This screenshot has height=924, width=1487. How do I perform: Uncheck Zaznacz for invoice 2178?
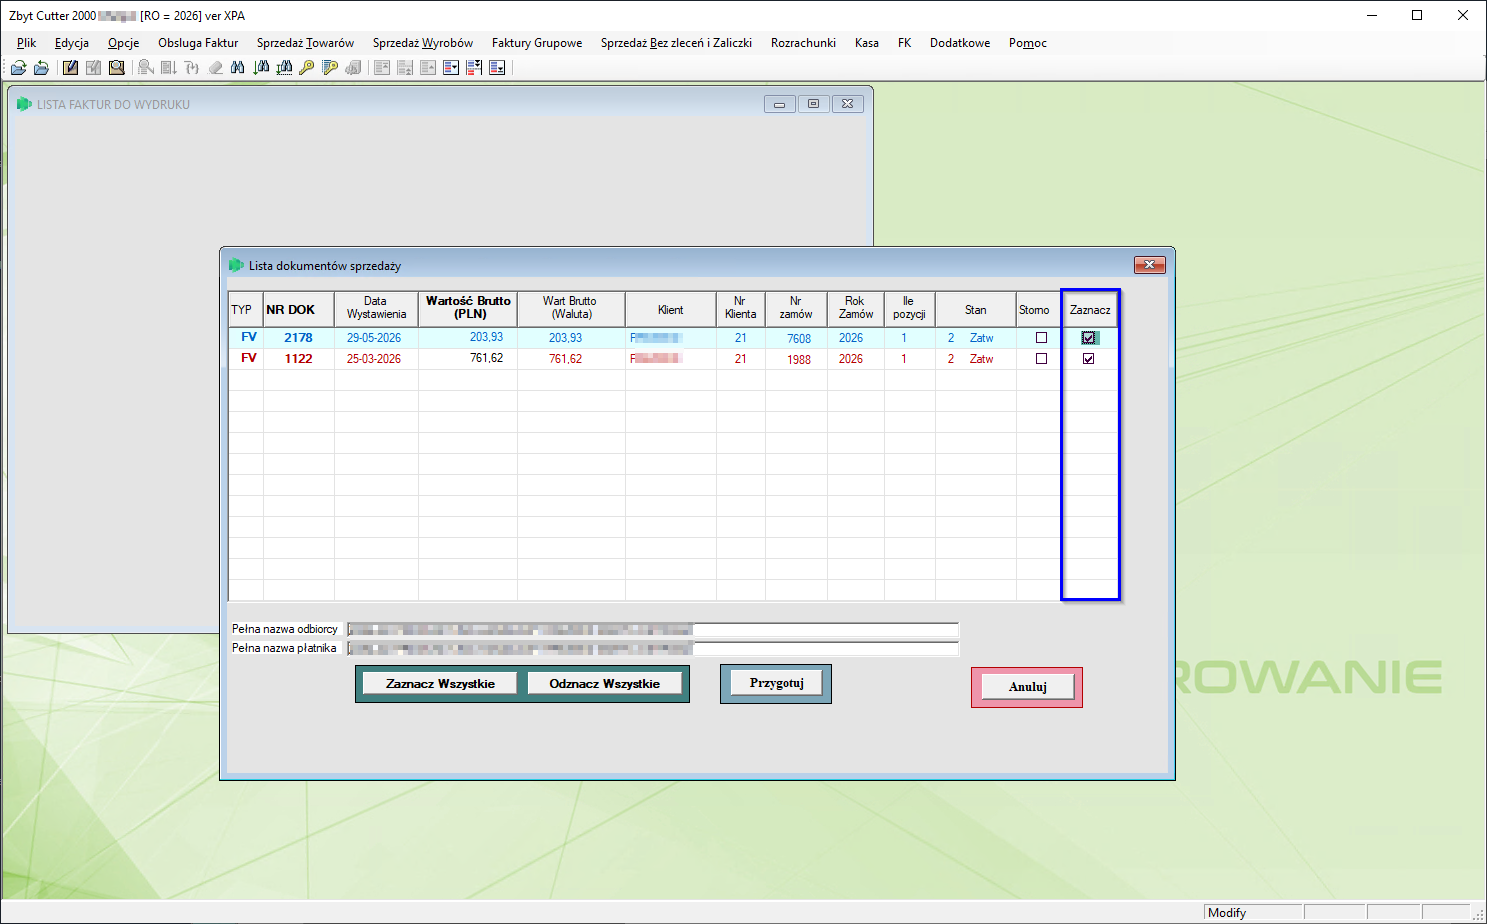[1088, 338]
